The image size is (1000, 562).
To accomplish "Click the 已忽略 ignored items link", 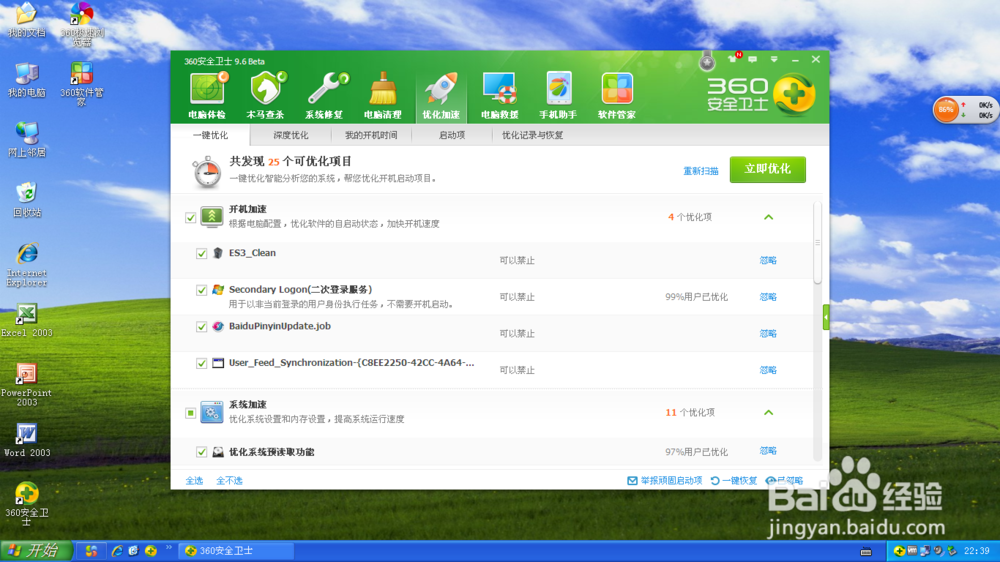I will click(x=784, y=480).
